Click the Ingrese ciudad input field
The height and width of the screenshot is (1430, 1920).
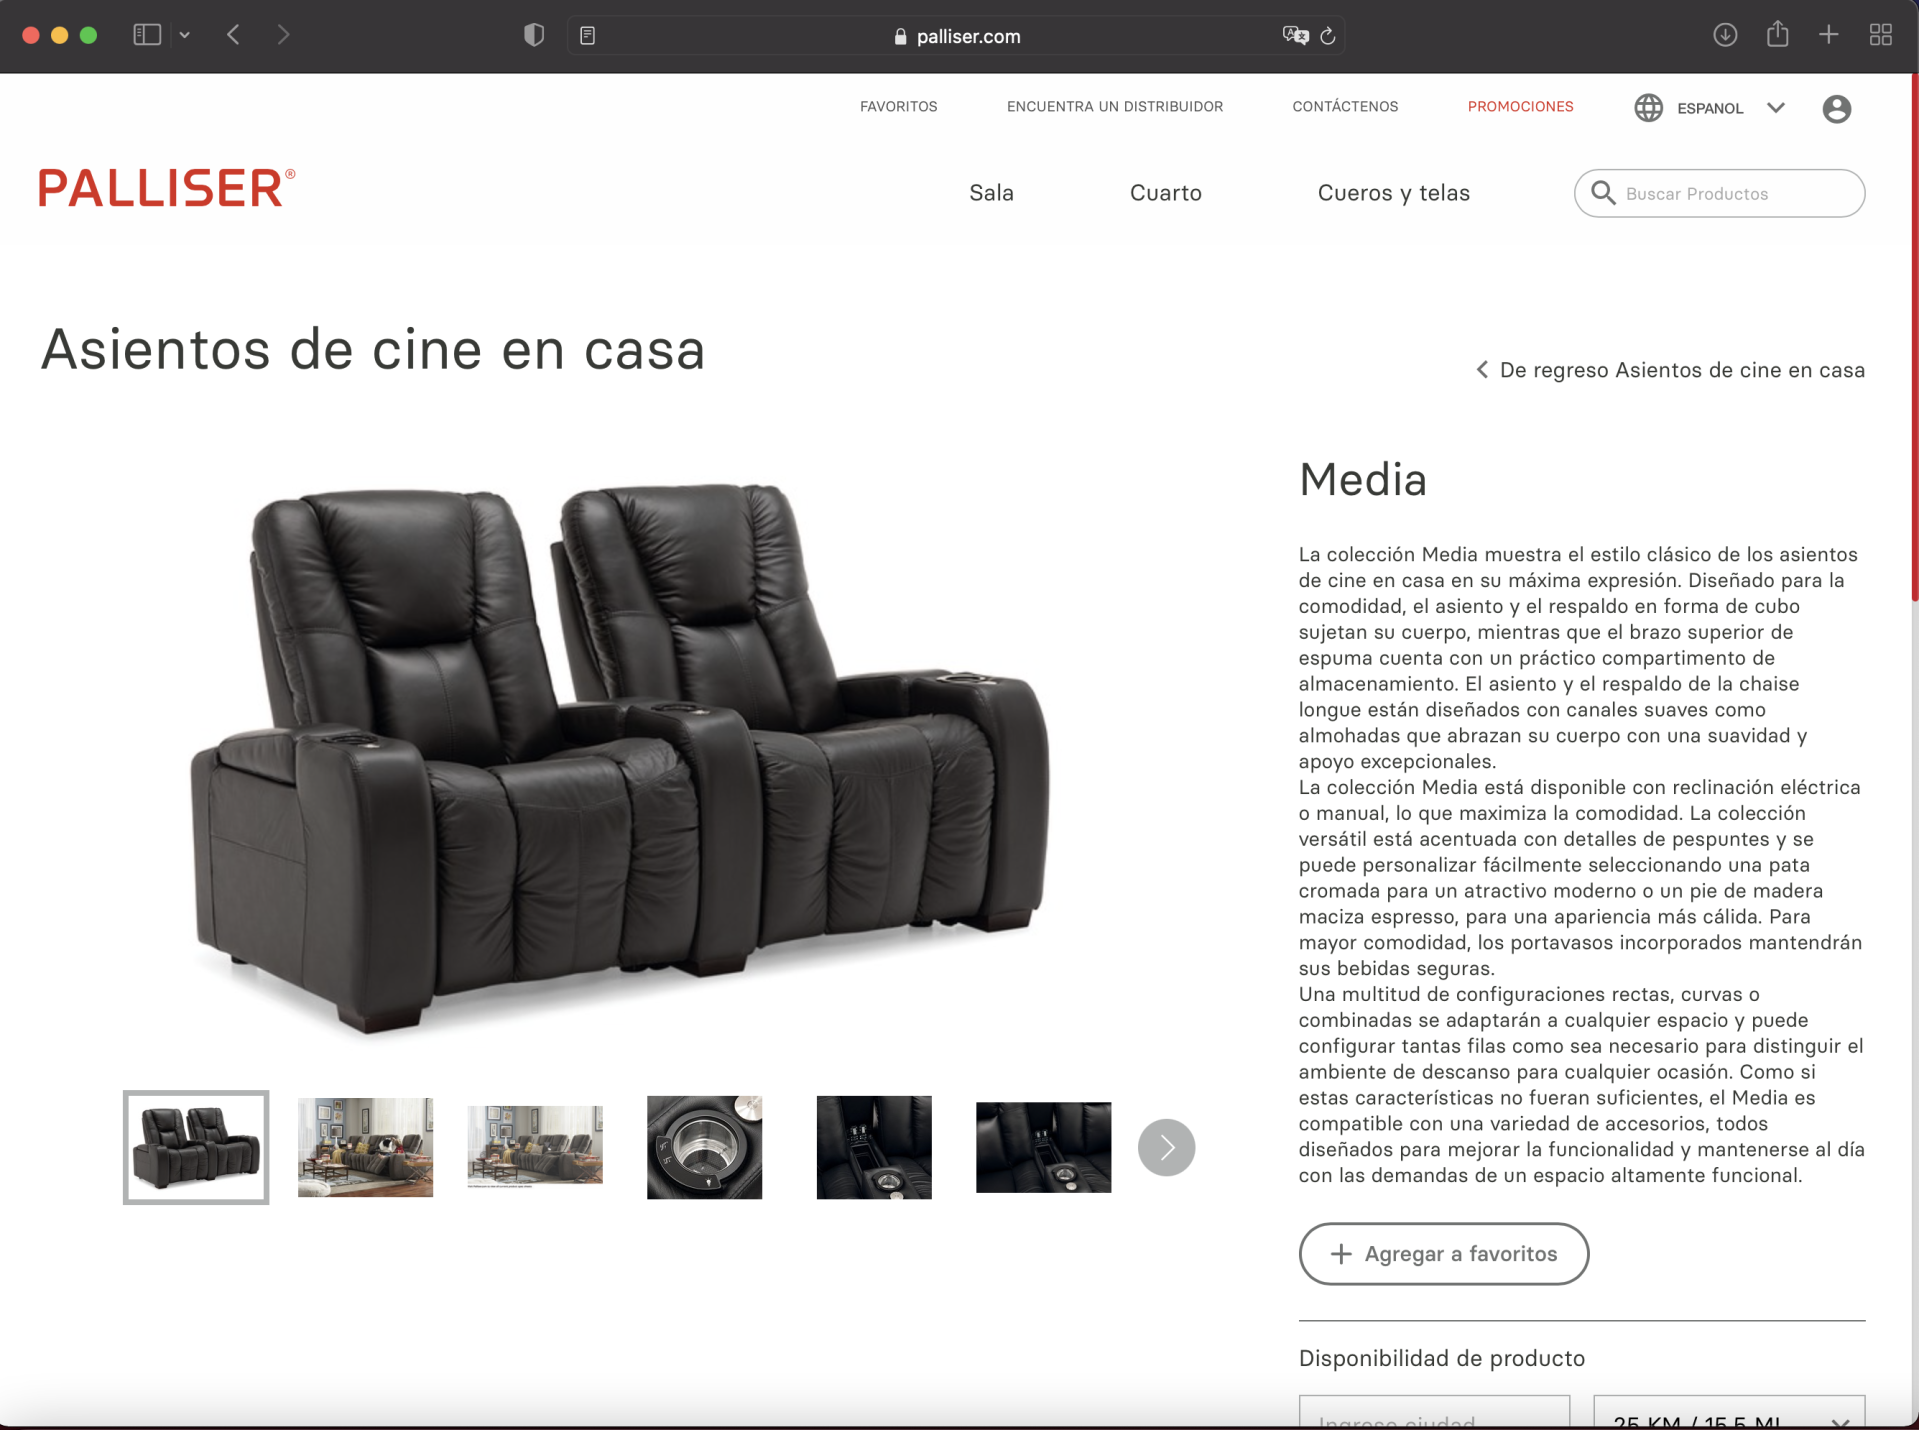(x=1434, y=1411)
